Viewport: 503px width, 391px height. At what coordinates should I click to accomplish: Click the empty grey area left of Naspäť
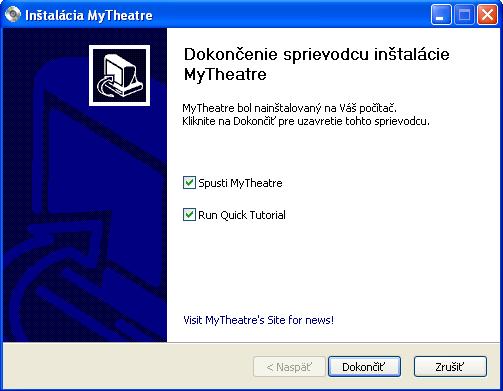pyautogui.click(x=127, y=367)
